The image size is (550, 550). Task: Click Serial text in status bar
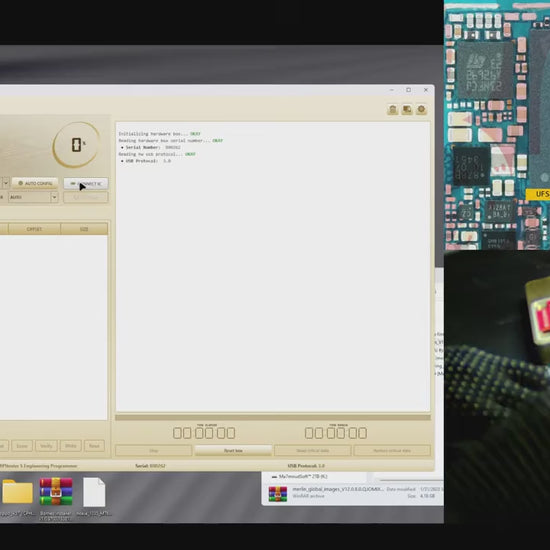pyautogui.click(x=150, y=466)
